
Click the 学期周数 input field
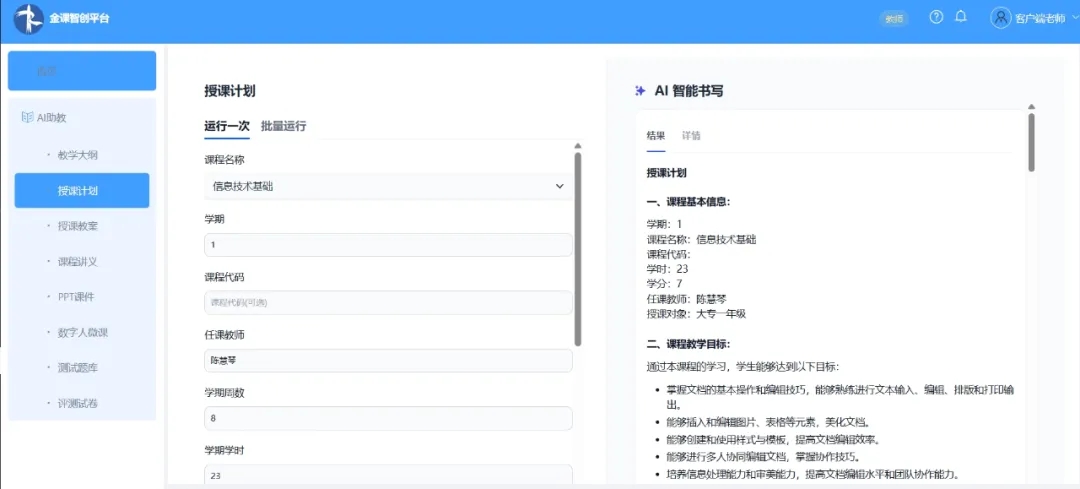pyautogui.click(x=388, y=418)
